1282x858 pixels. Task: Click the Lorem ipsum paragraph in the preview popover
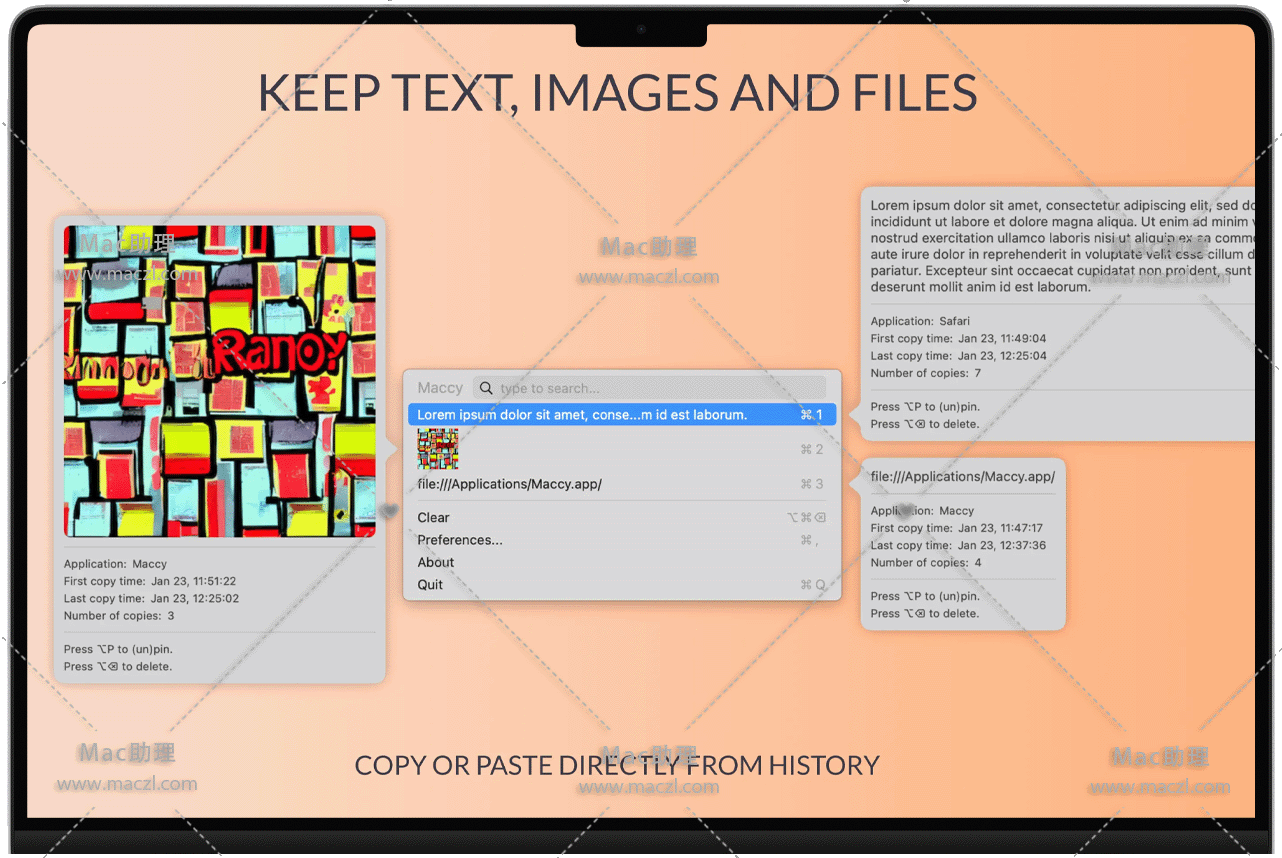(1060, 246)
